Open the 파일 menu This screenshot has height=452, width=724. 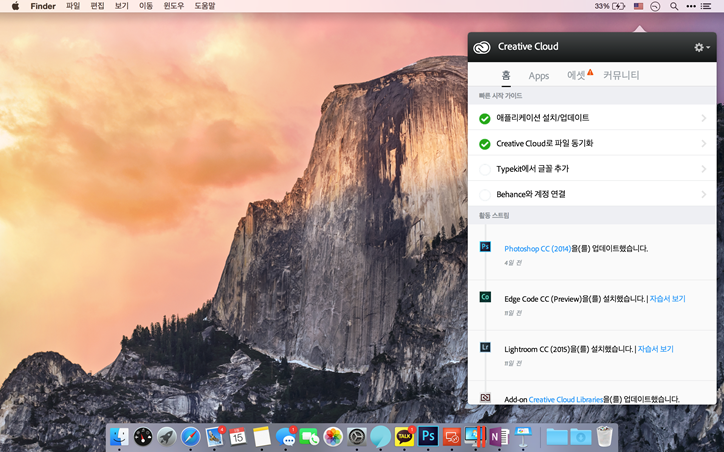pyautogui.click(x=73, y=6)
